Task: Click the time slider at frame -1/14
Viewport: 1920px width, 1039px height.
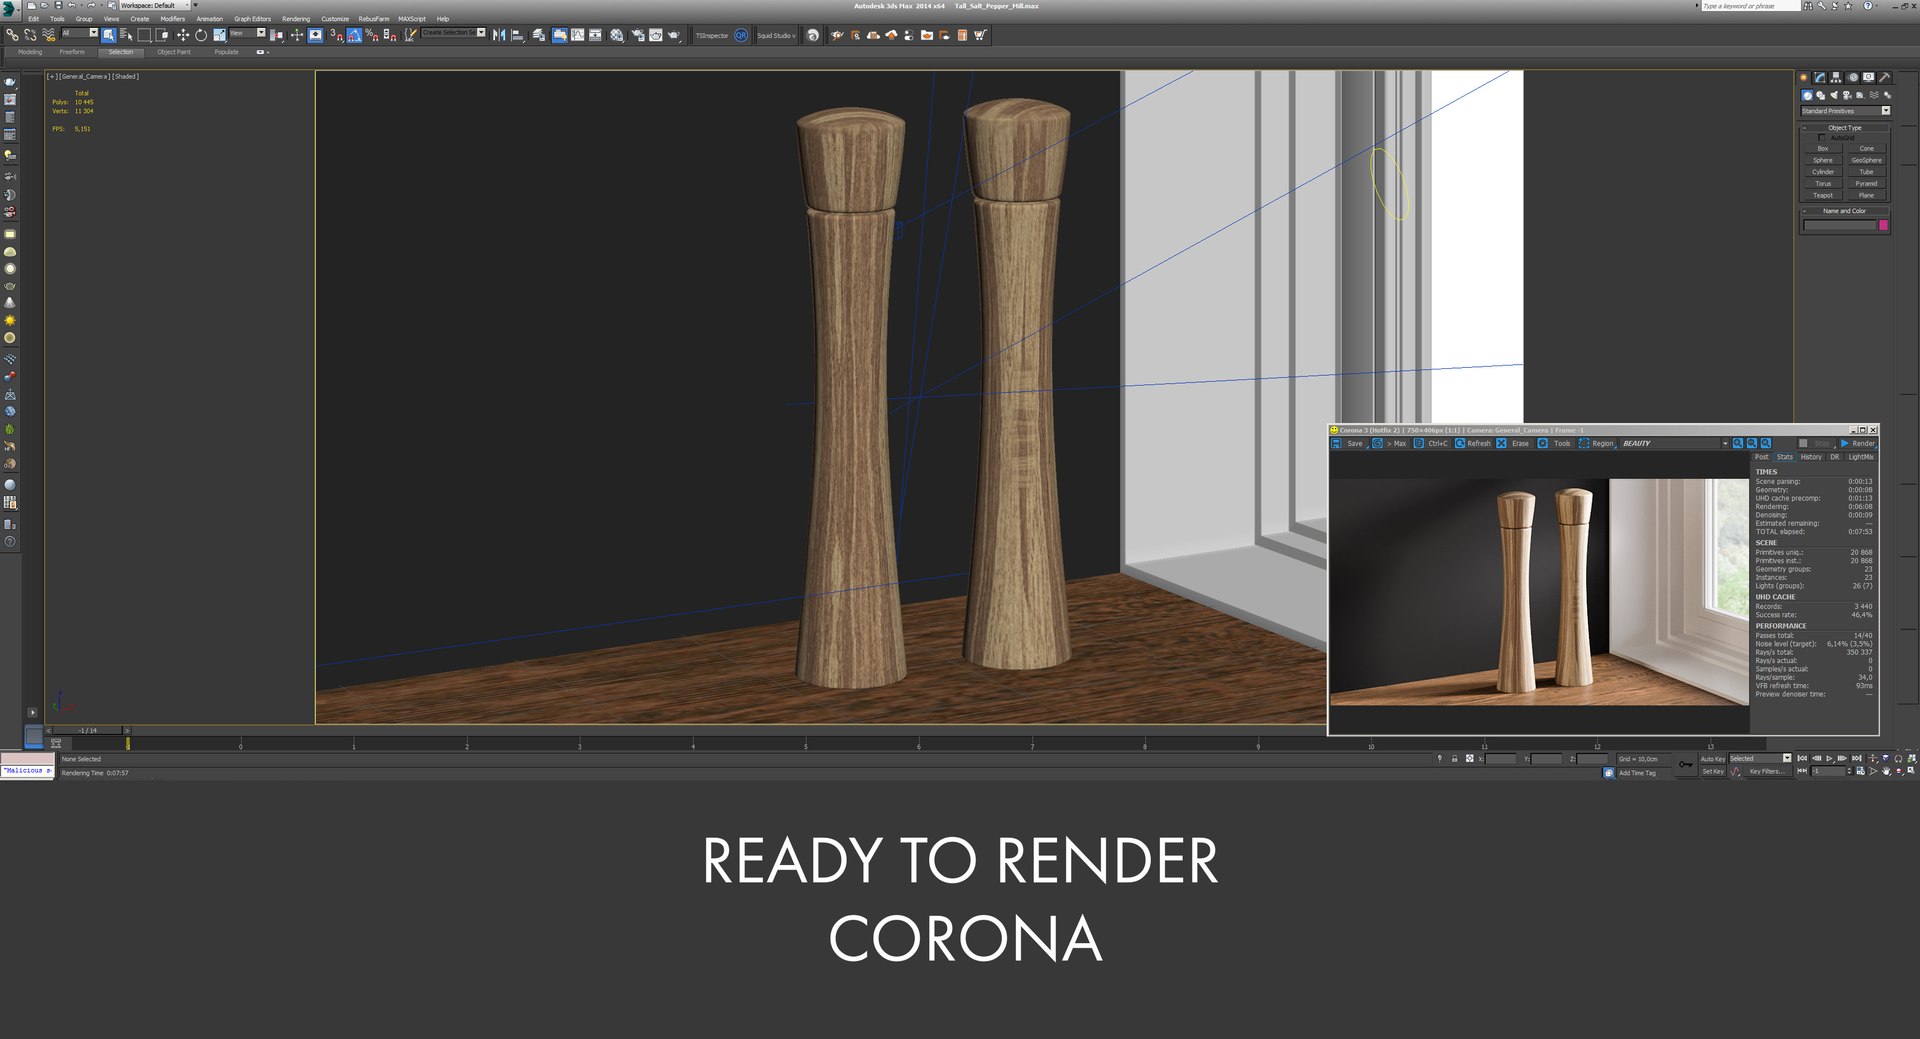Action: pos(88,730)
